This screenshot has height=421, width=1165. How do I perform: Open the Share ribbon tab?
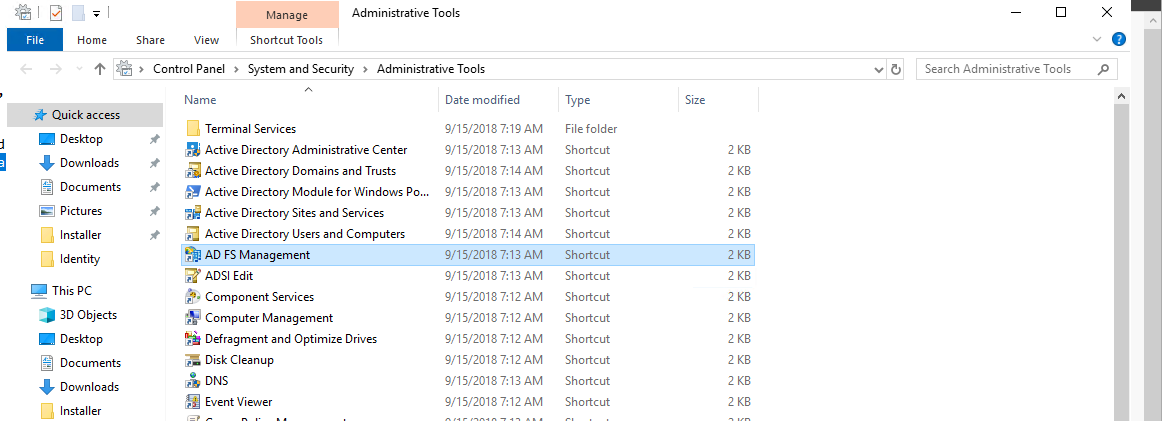[151, 40]
